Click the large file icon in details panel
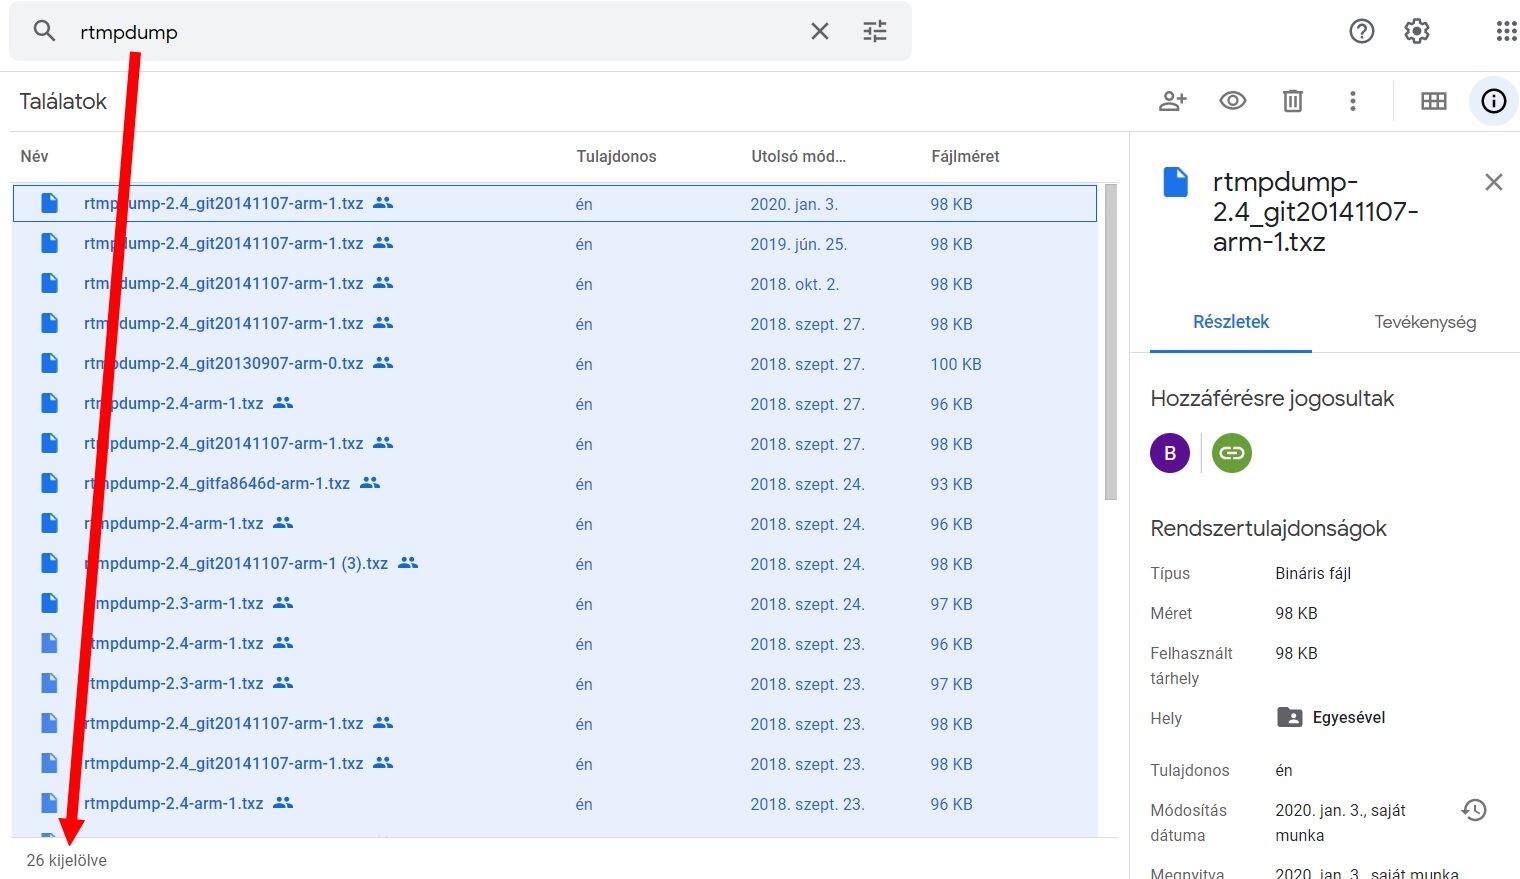This screenshot has width=1520, height=879. click(x=1176, y=182)
